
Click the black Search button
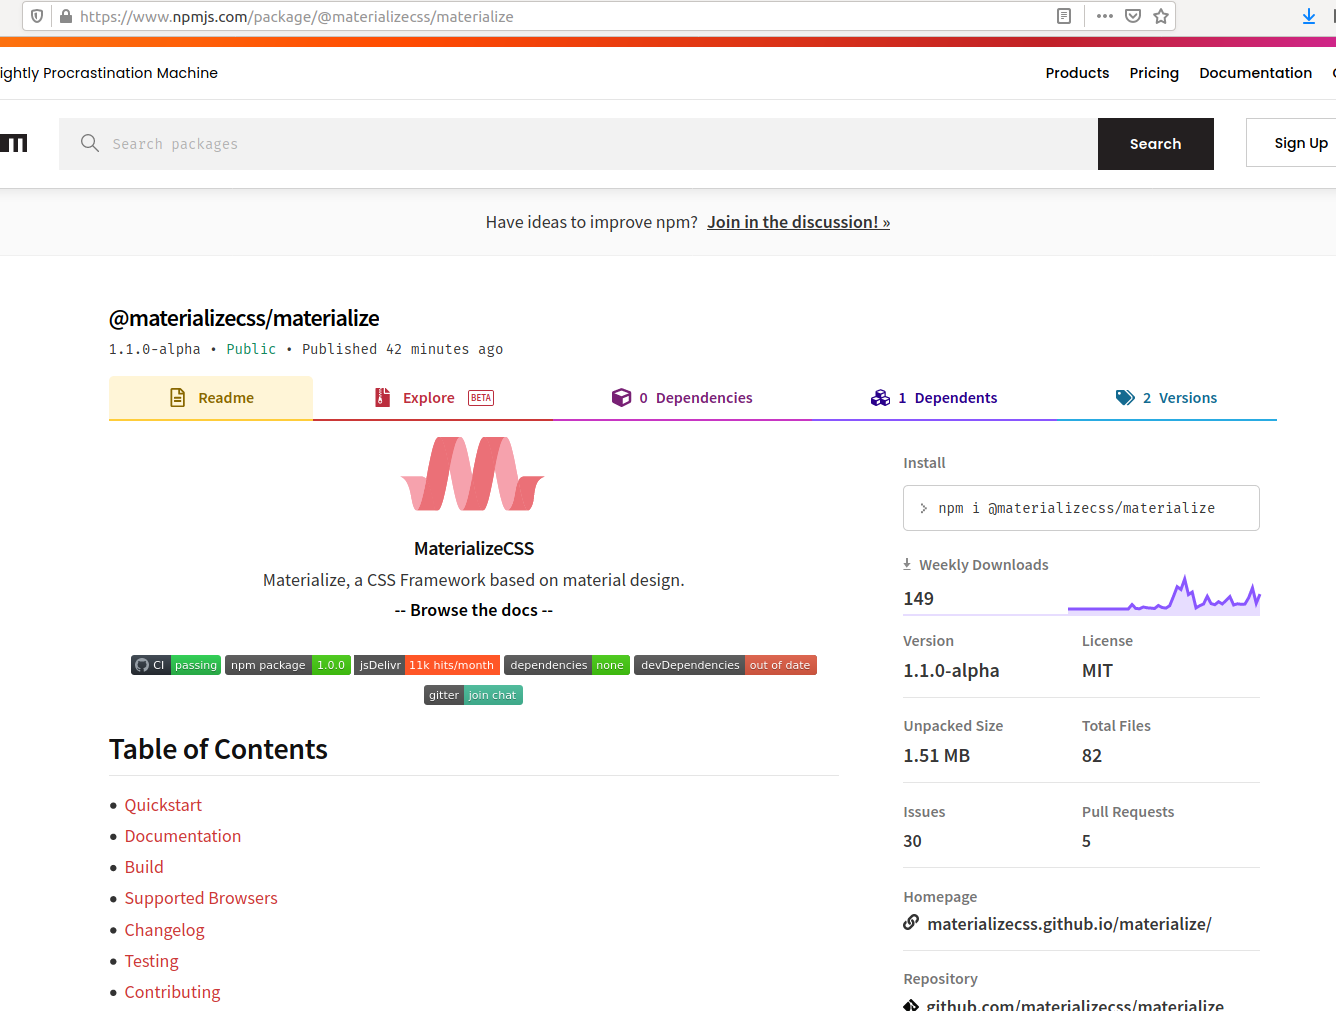click(x=1156, y=144)
